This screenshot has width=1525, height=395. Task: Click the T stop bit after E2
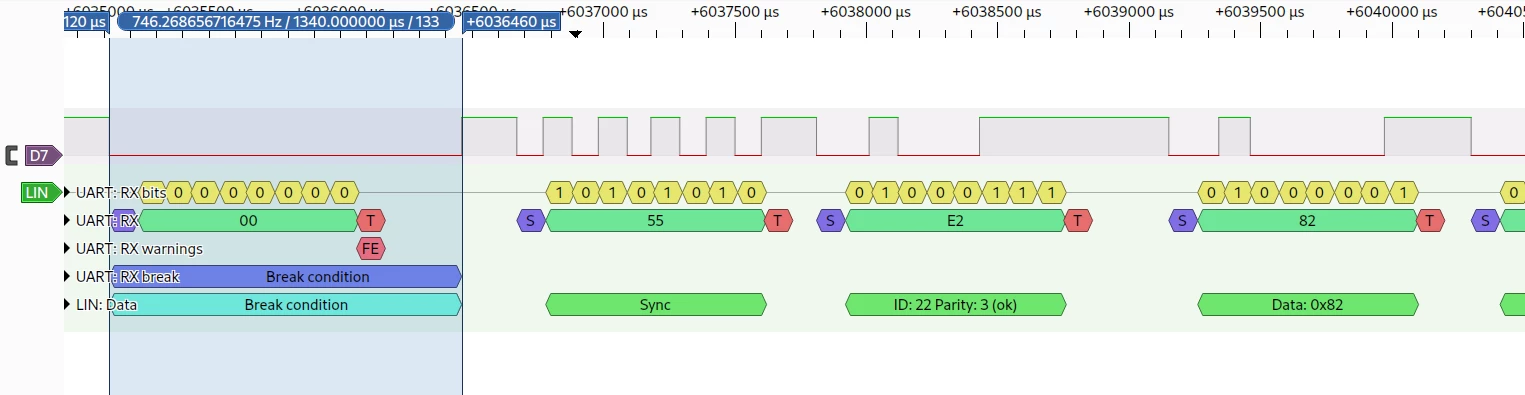1079,220
